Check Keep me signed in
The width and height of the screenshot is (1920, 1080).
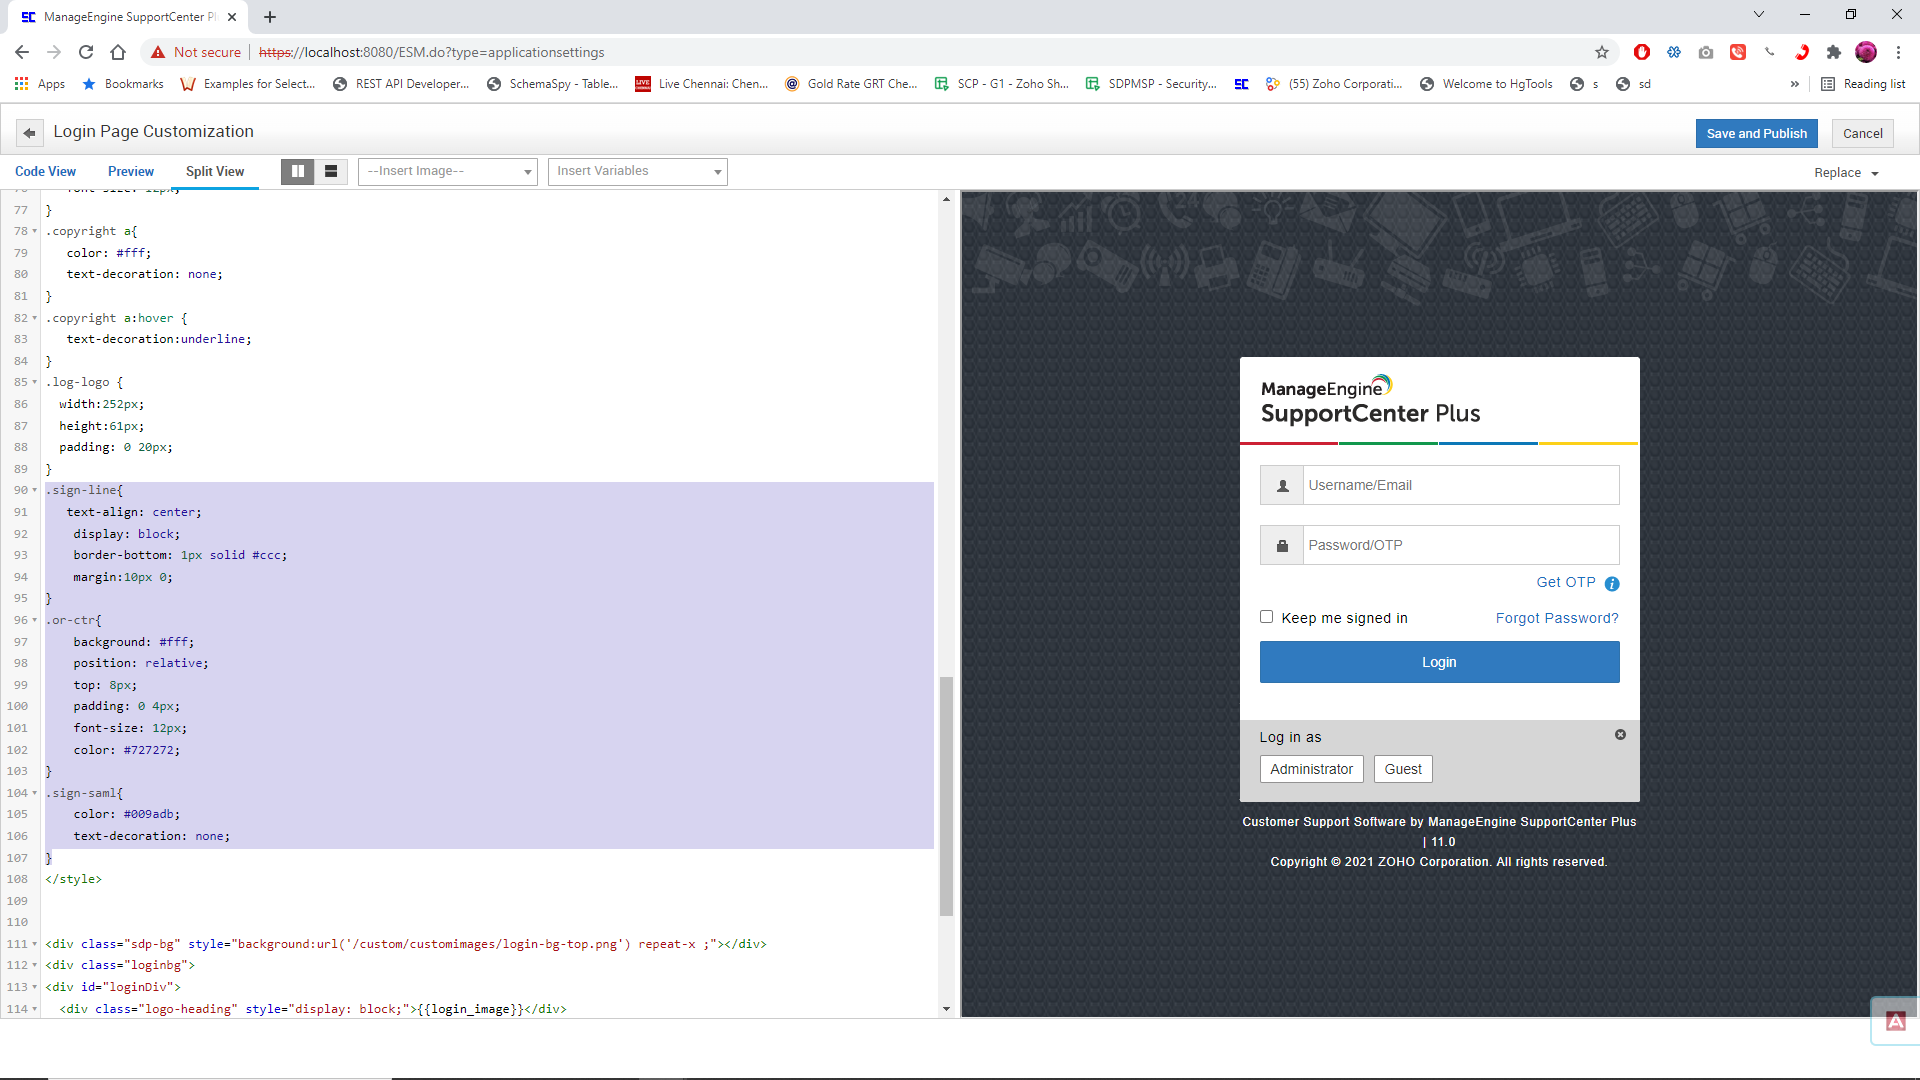click(x=1267, y=617)
